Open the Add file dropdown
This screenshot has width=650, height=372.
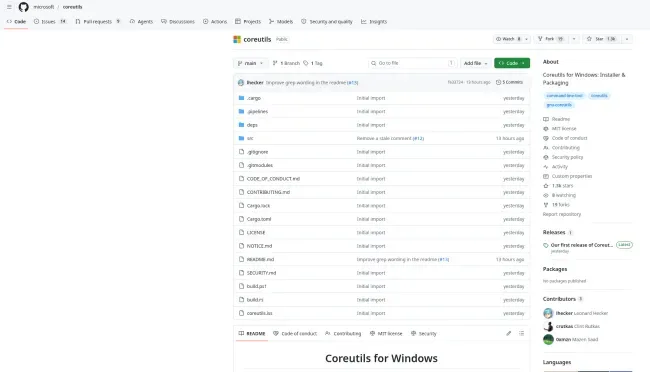pos(475,63)
